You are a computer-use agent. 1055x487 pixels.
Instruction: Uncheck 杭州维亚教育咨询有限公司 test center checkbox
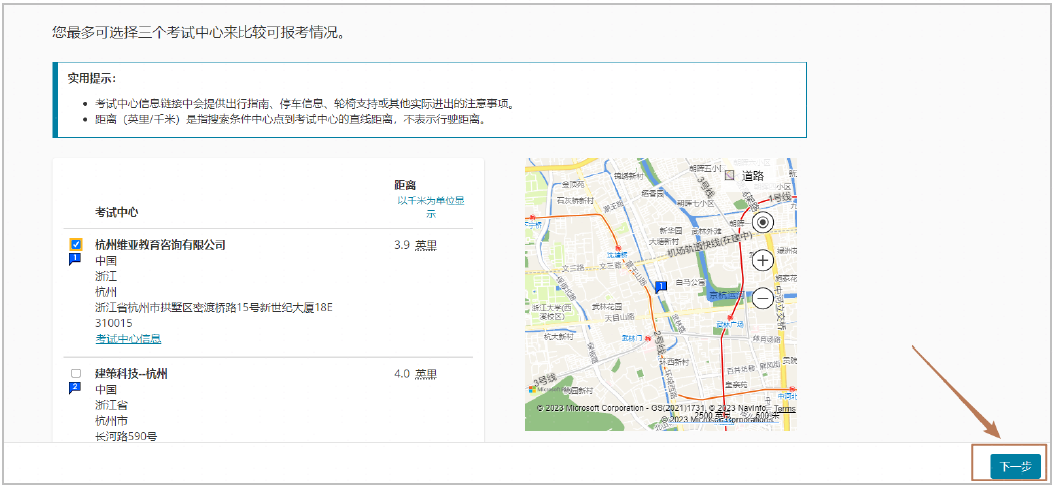[76, 244]
